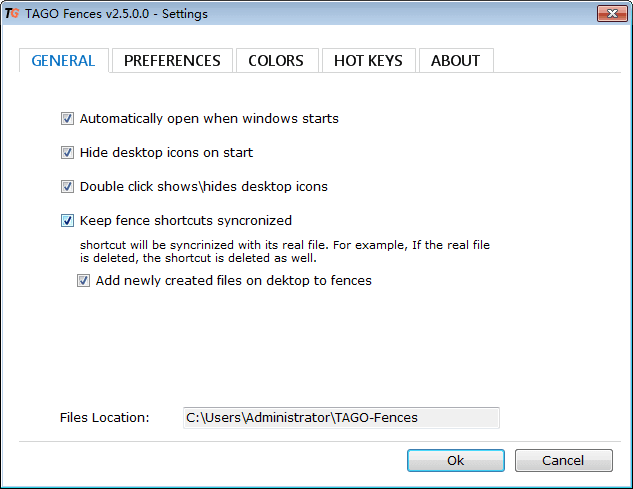This screenshot has height=489, width=633.
Task: Switch to the GENERAL tab
Action: coord(63,61)
